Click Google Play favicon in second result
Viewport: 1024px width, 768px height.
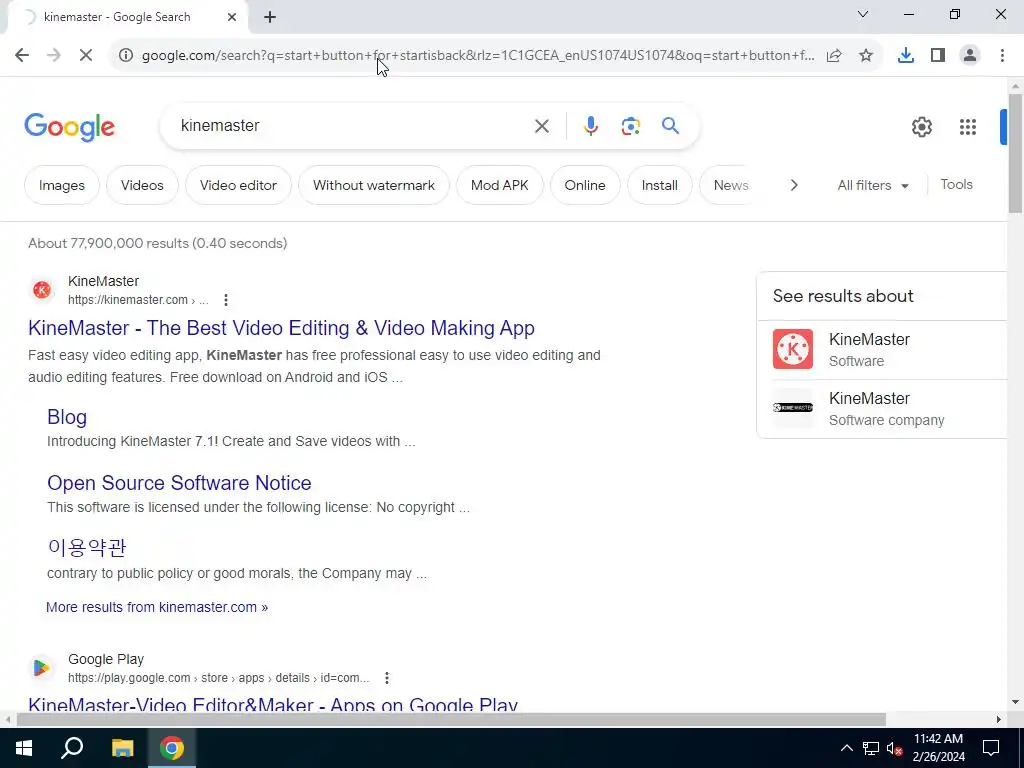pos(42,667)
